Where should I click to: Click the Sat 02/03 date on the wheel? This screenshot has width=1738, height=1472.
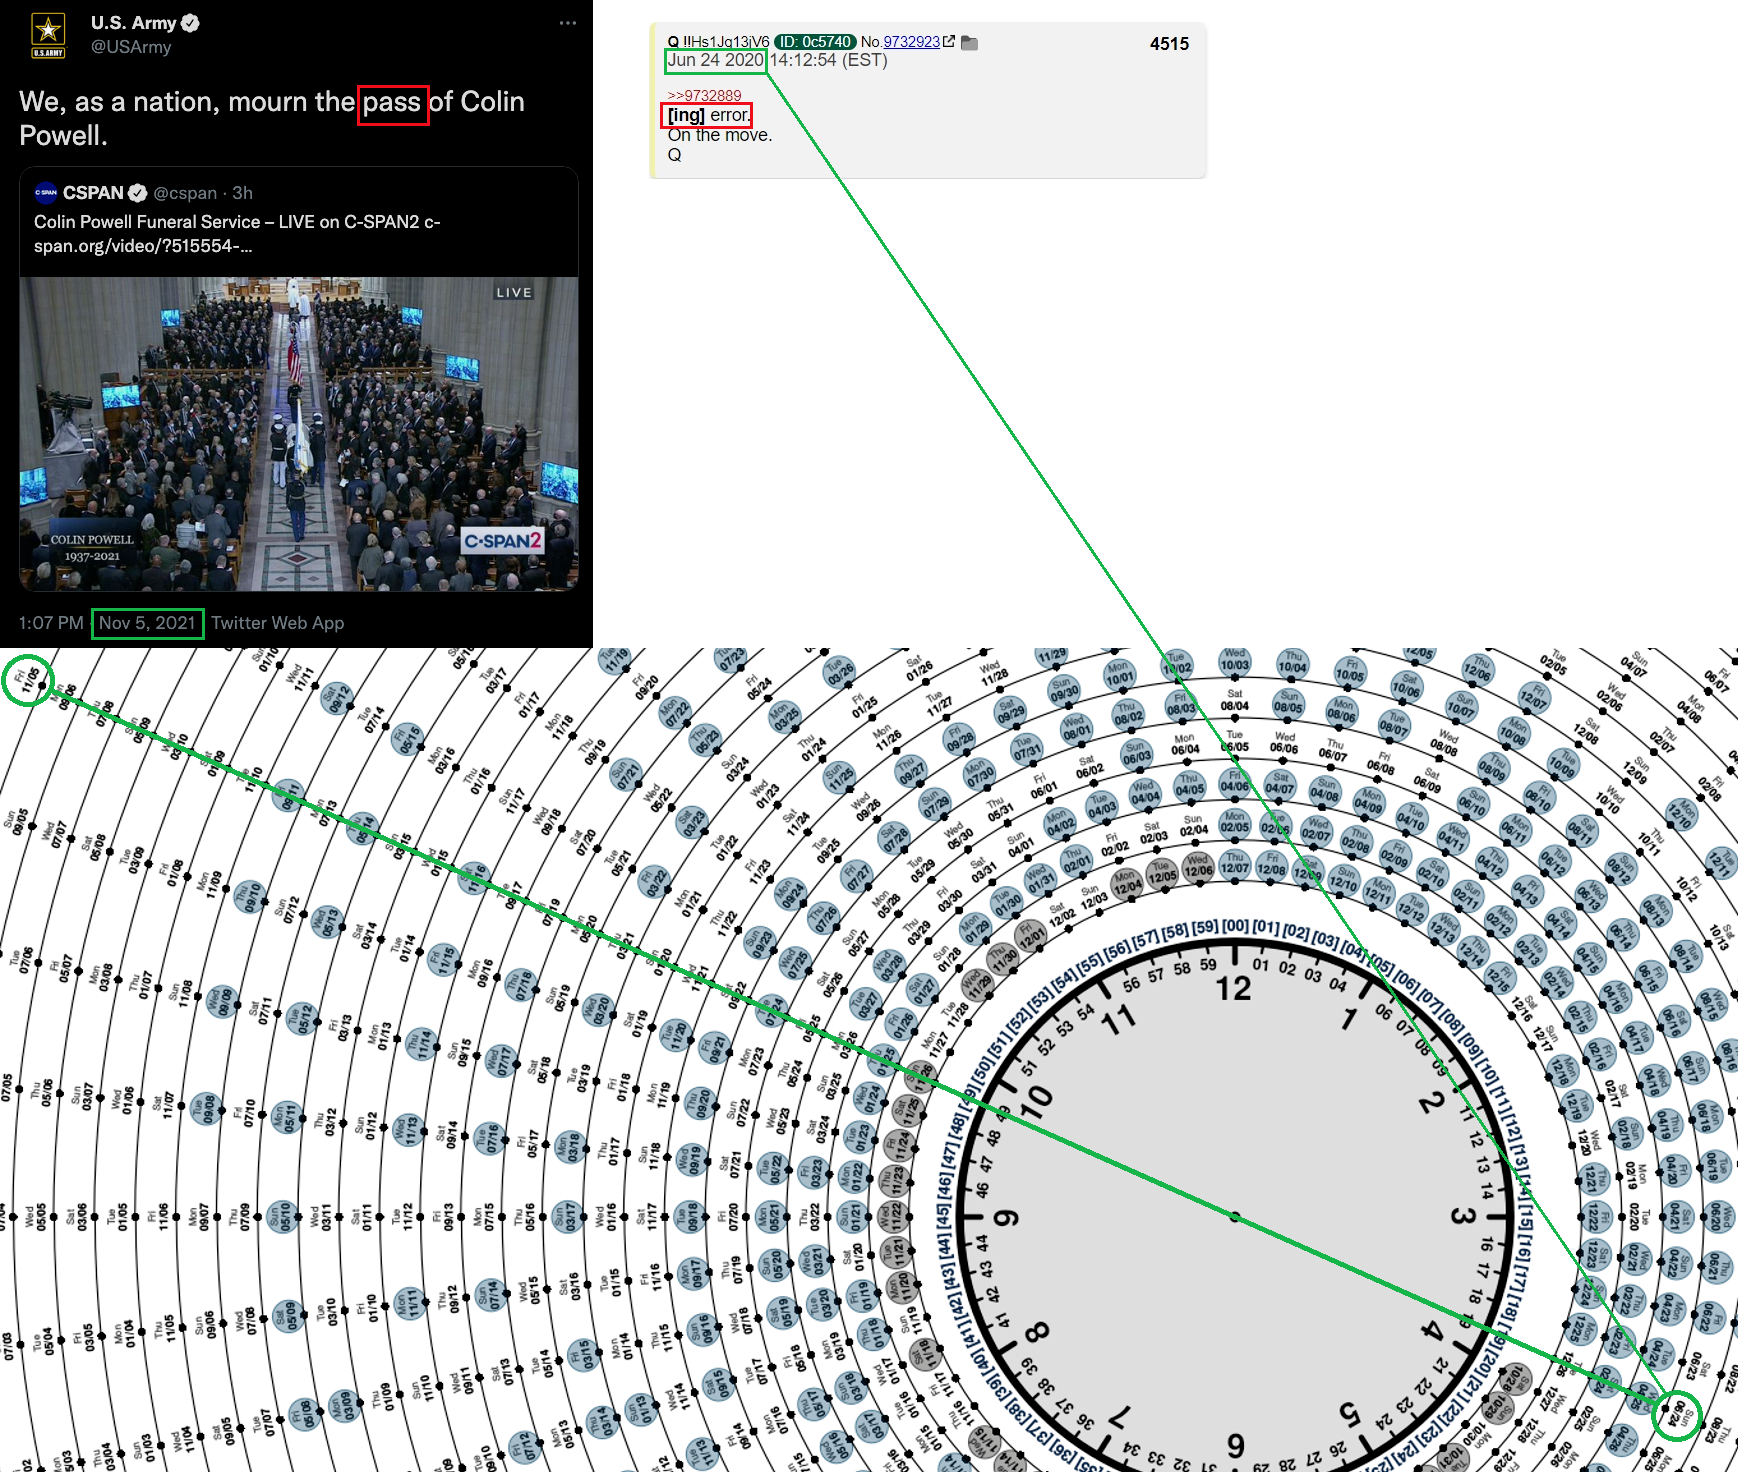[x=1153, y=832]
